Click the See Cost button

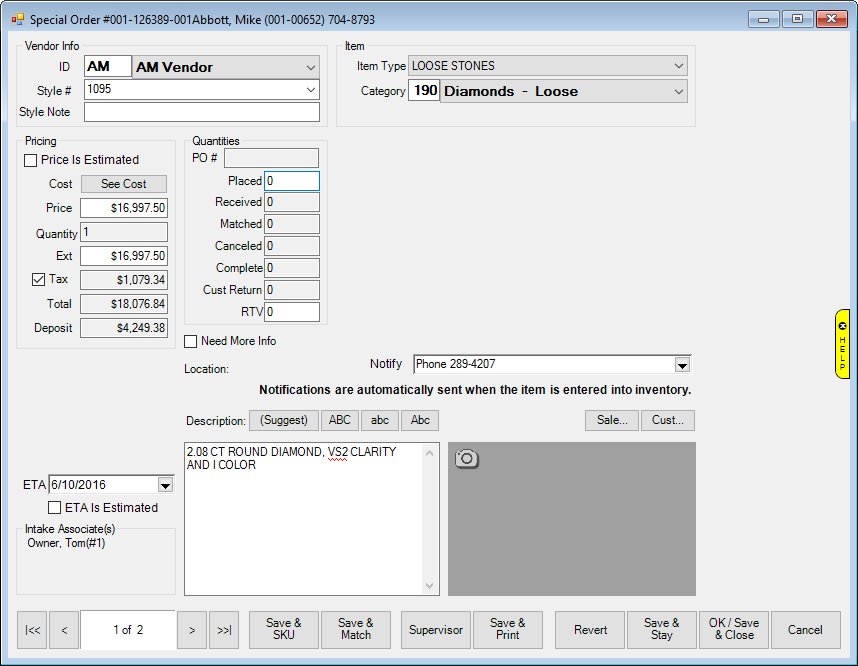click(x=124, y=184)
